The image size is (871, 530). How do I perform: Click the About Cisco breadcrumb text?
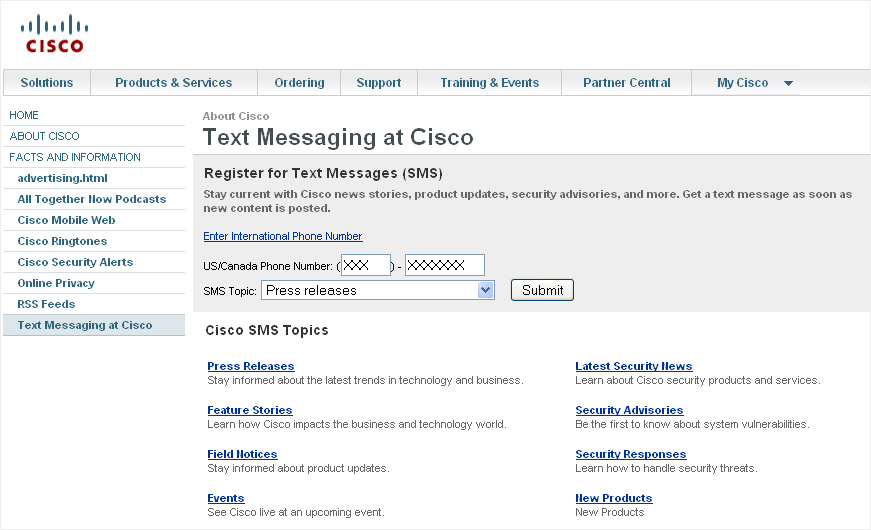pos(236,116)
